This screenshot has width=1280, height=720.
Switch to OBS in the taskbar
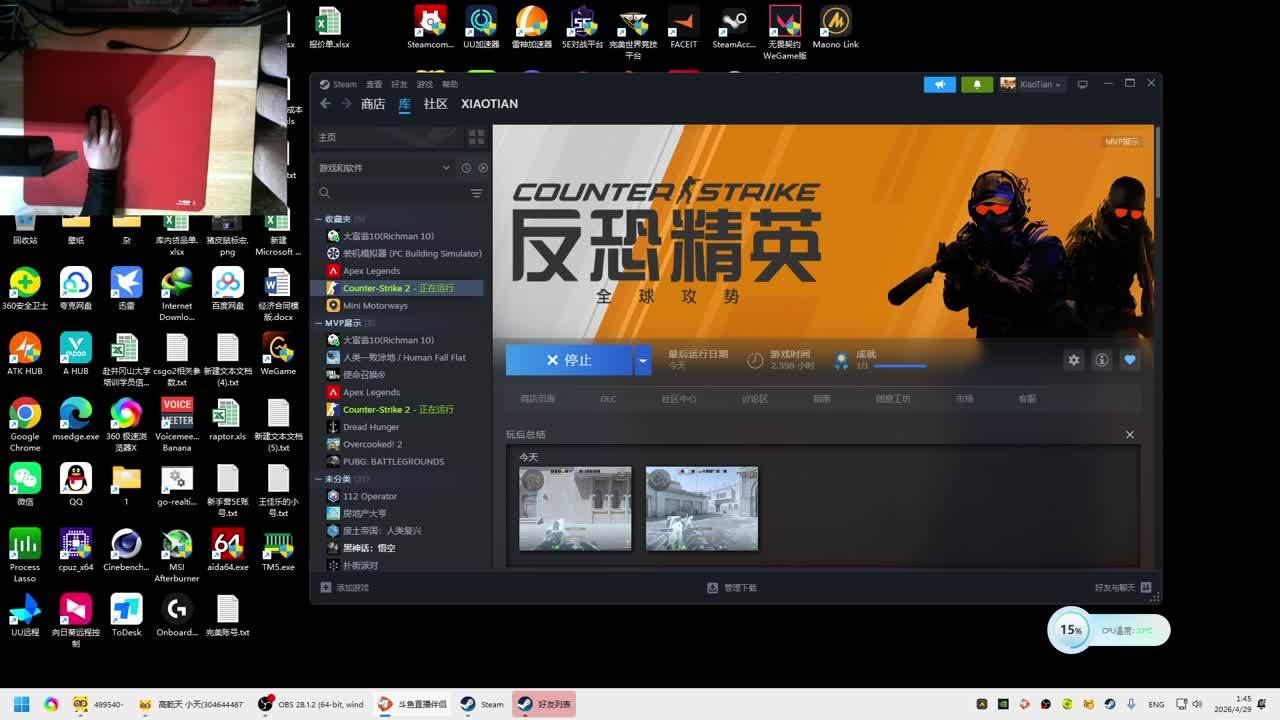point(311,704)
